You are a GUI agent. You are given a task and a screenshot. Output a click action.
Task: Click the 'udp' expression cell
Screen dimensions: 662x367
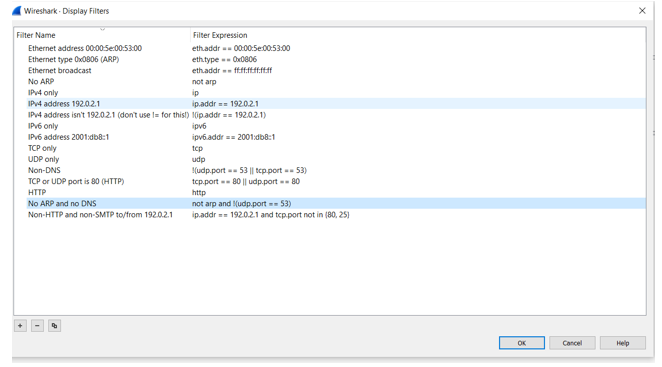(198, 159)
